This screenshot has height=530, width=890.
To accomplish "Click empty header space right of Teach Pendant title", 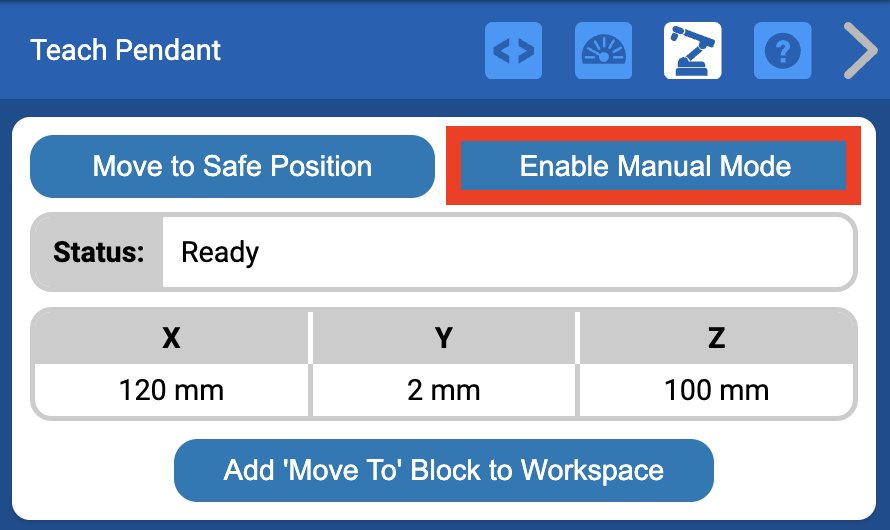I will pos(350,50).
